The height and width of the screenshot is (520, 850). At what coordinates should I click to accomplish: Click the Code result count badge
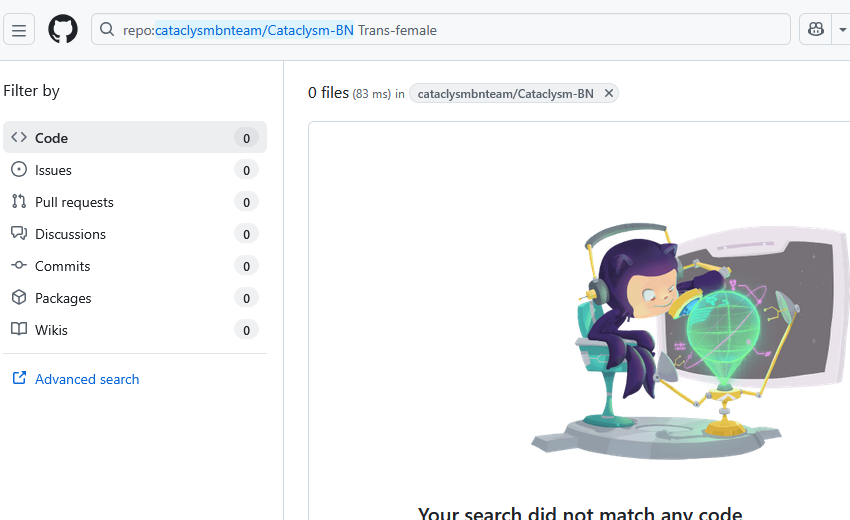pos(246,138)
